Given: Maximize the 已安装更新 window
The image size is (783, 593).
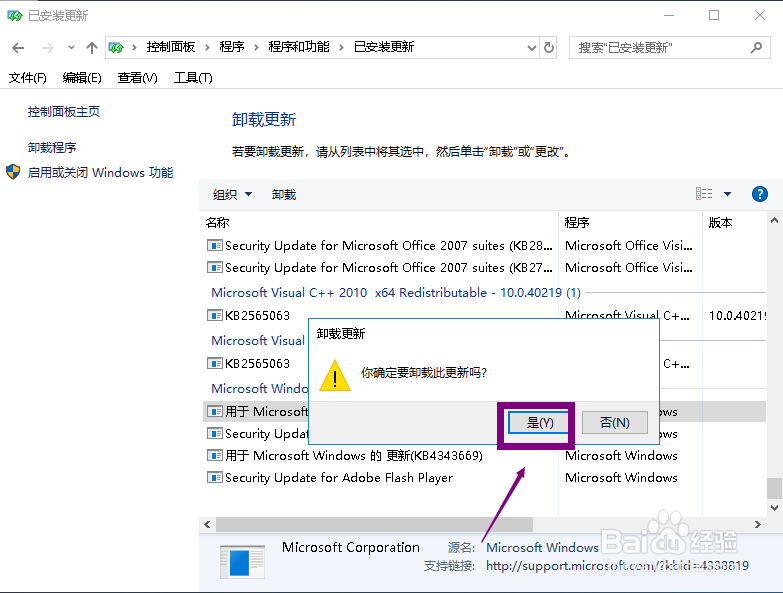Looking at the screenshot, I should 714,15.
